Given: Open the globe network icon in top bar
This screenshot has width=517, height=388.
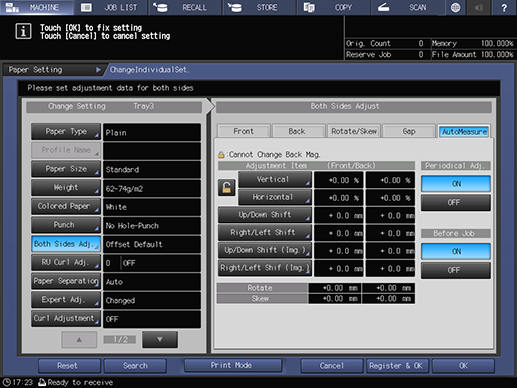Looking at the screenshot, I should coord(455,7).
